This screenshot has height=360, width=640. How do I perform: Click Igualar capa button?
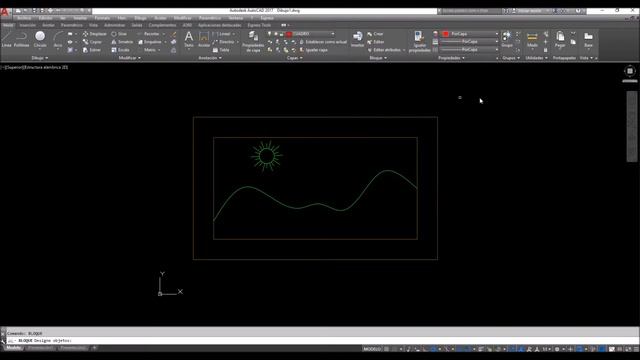(x=313, y=50)
